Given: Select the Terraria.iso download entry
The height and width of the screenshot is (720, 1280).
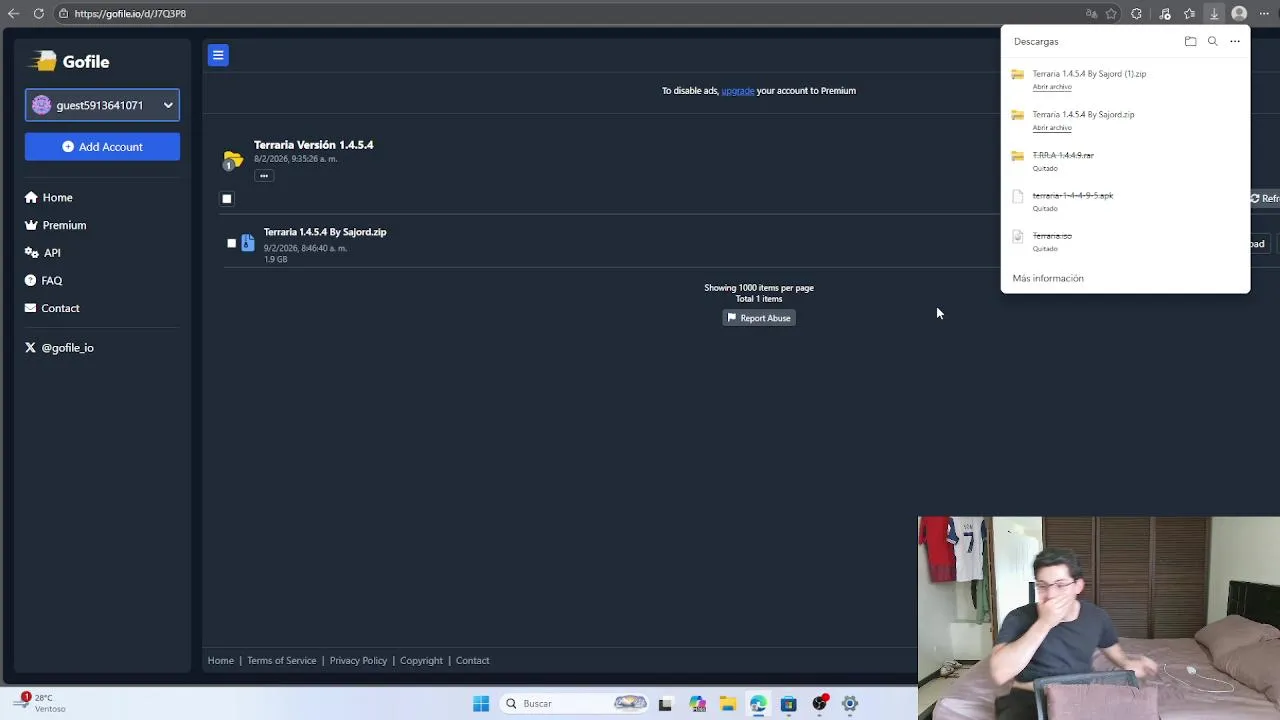Looking at the screenshot, I should [x=1125, y=241].
